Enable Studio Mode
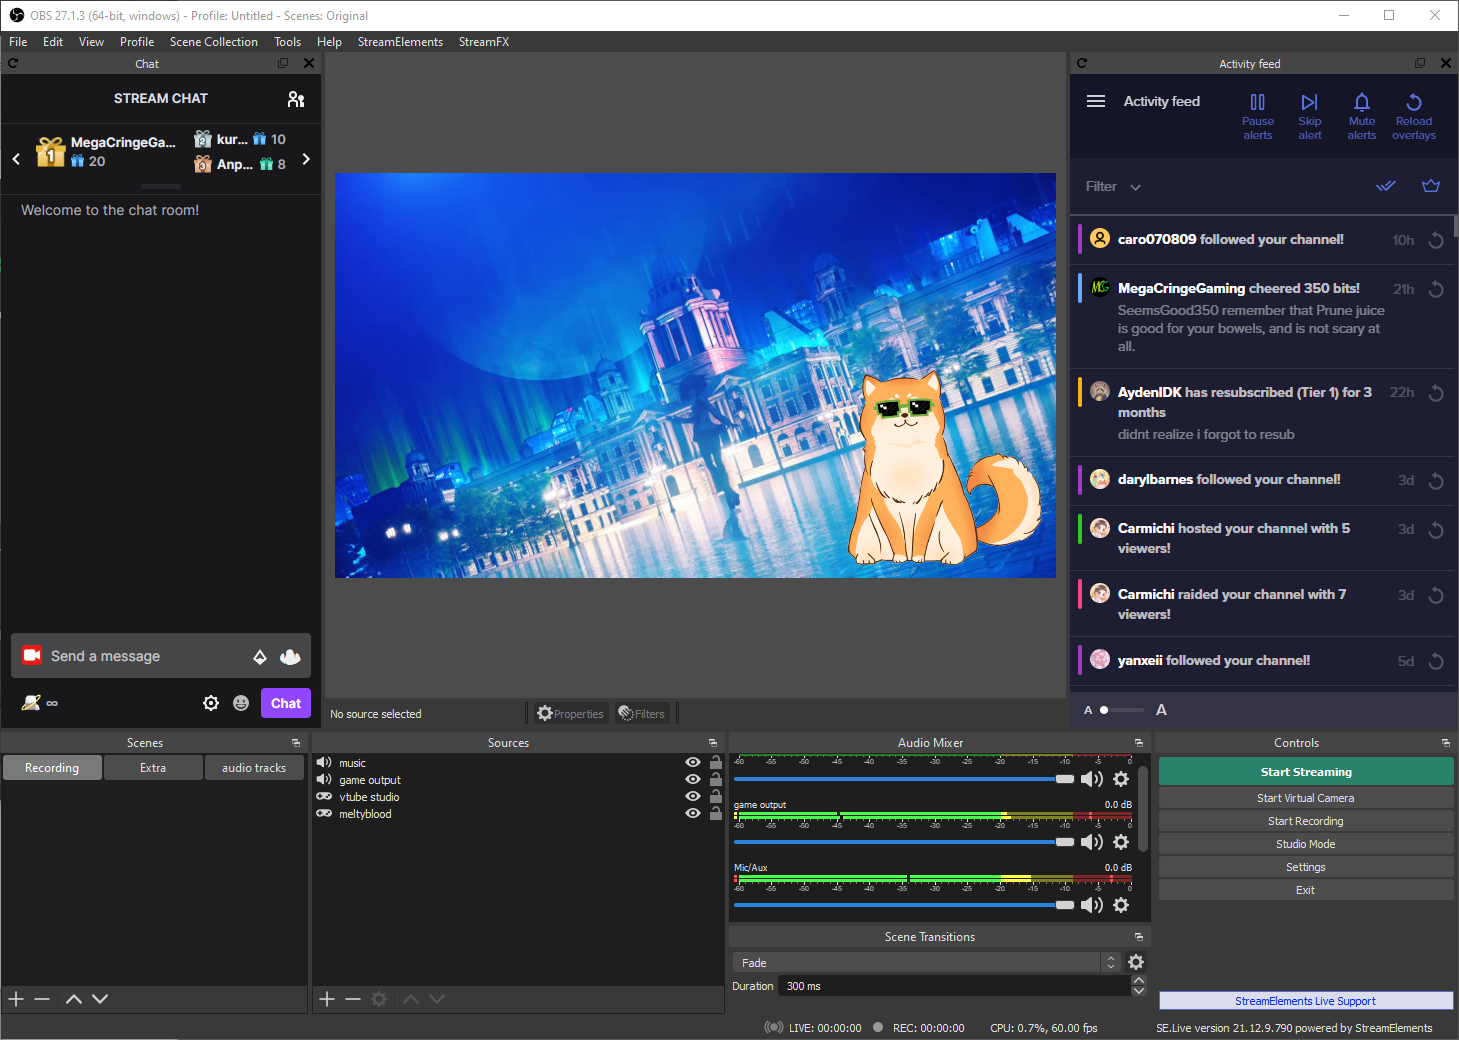The width and height of the screenshot is (1459, 1040). click(1306, 844)
